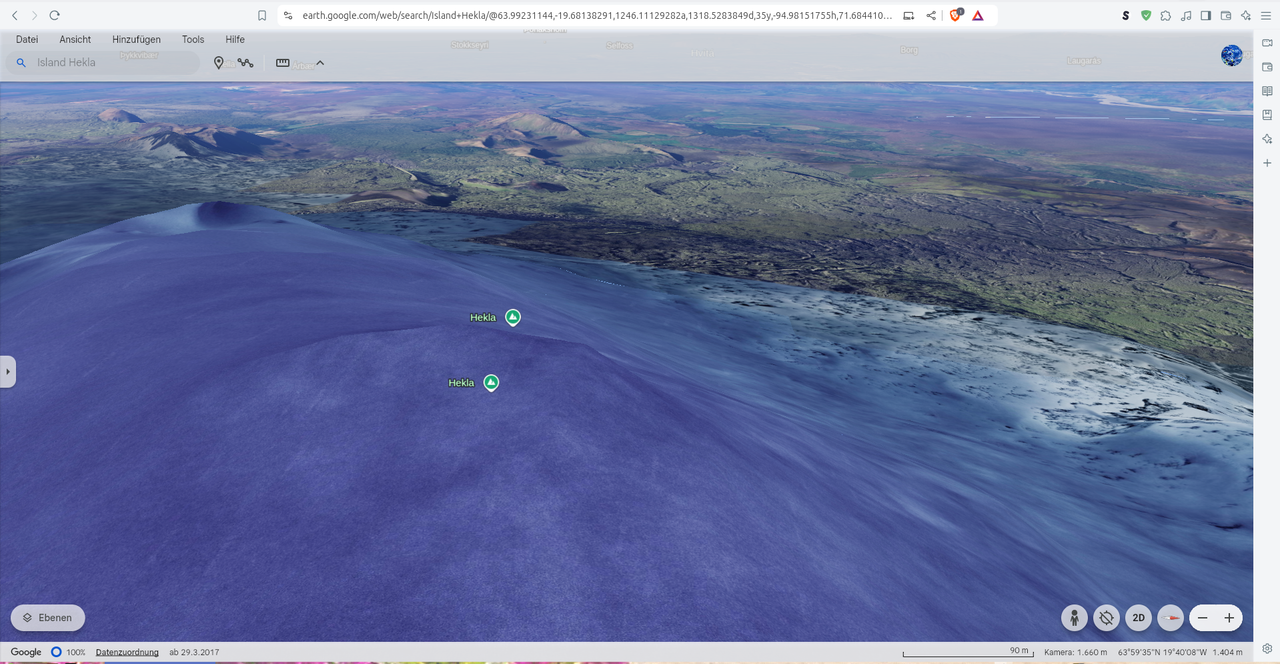Image resolution: width=1280 pixels, height=664 pixels.
Task: Open the reading list icon in sidebar
Action: pyautogui.click(x=1267, y=91)
